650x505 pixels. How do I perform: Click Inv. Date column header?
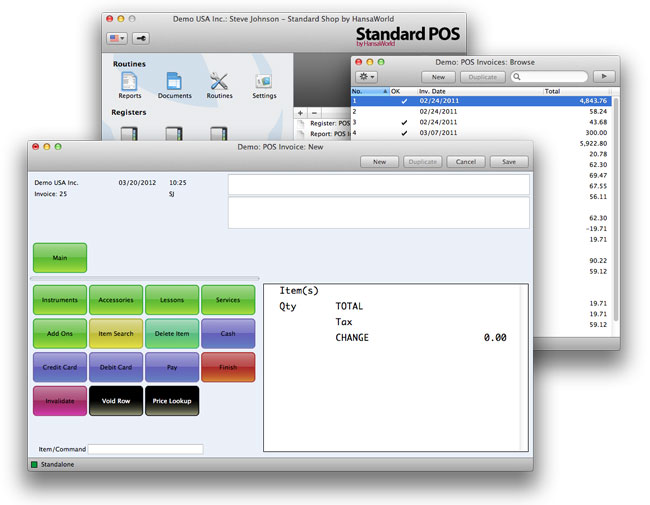480,91
